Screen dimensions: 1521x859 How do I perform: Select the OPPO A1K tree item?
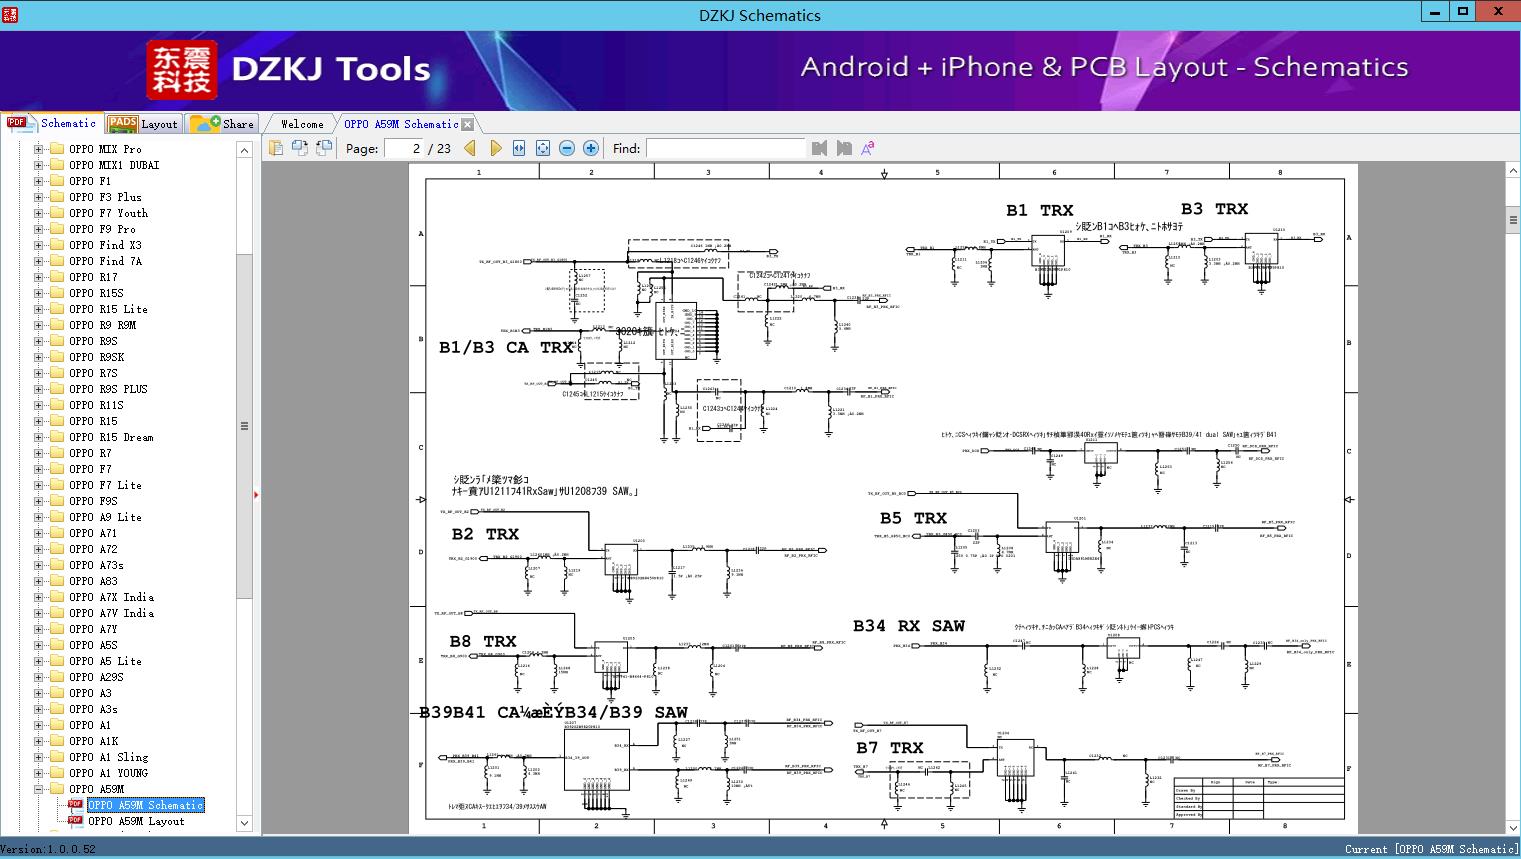pos(94,741)
